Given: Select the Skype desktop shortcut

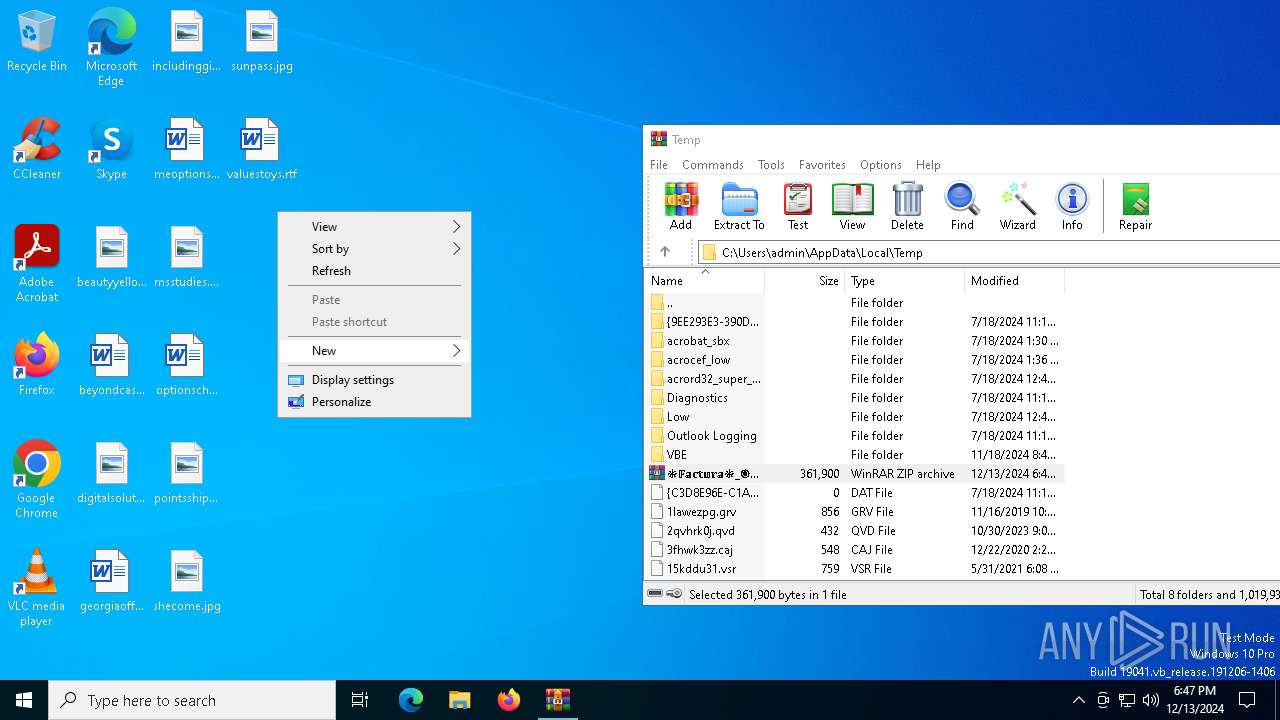Looking at the screenshot, I should click(111, 149).
